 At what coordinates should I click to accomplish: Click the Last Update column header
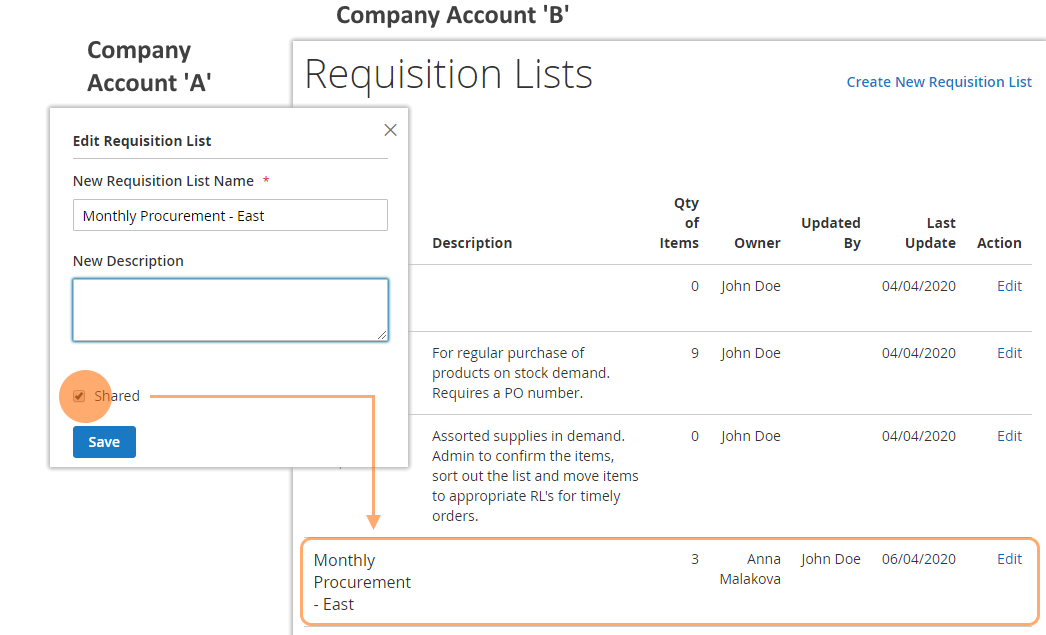tap(930, 233)
